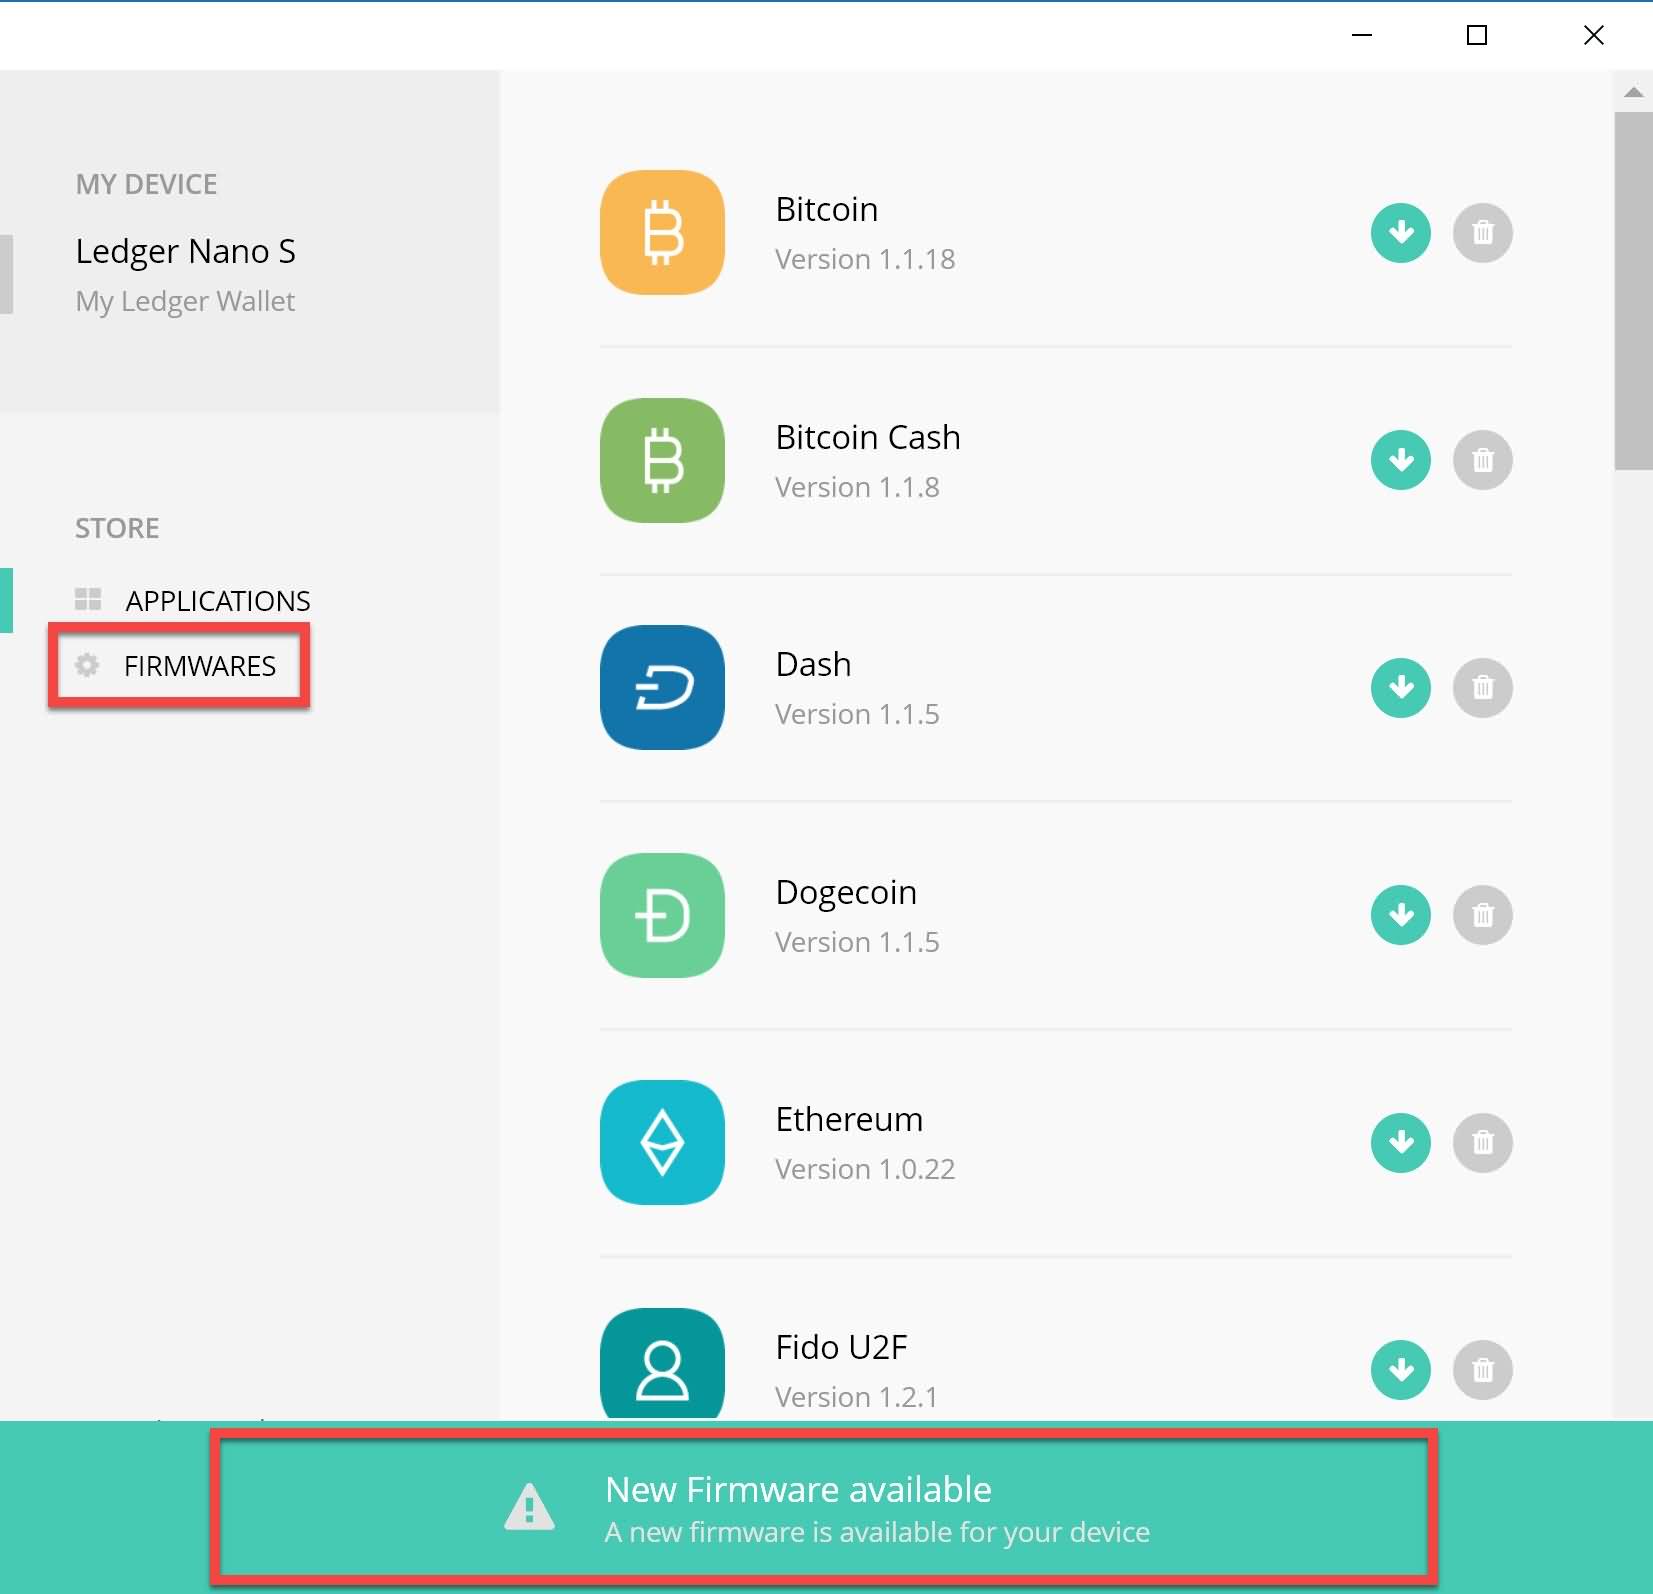This screenshot has height=1594, width=1653.
Task: Click 'Version 1.1.5' under Dogecoin
Action: click(857, 942)
